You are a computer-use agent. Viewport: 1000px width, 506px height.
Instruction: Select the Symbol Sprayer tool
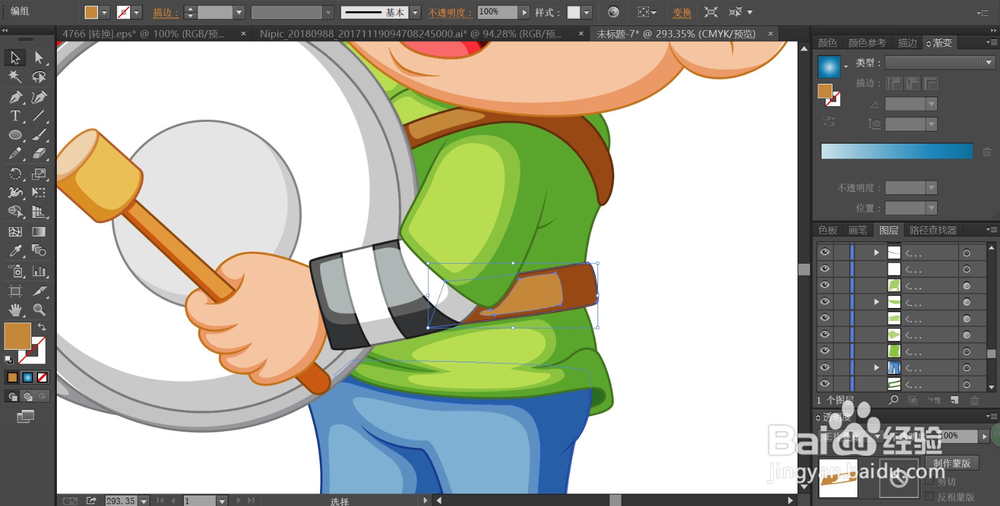coord(15,271)
